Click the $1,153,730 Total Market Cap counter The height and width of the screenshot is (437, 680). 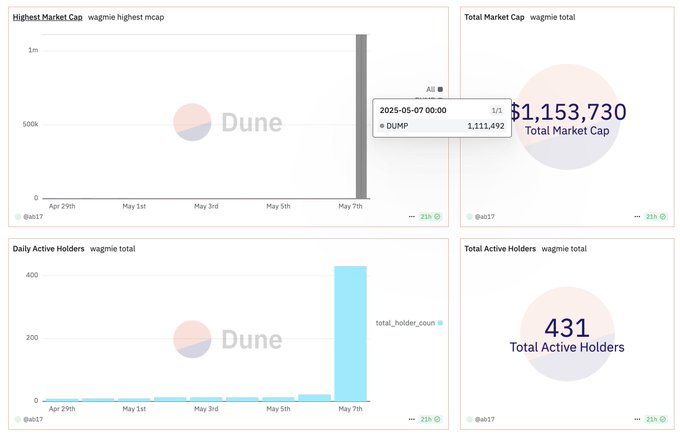tap(567, 113)
